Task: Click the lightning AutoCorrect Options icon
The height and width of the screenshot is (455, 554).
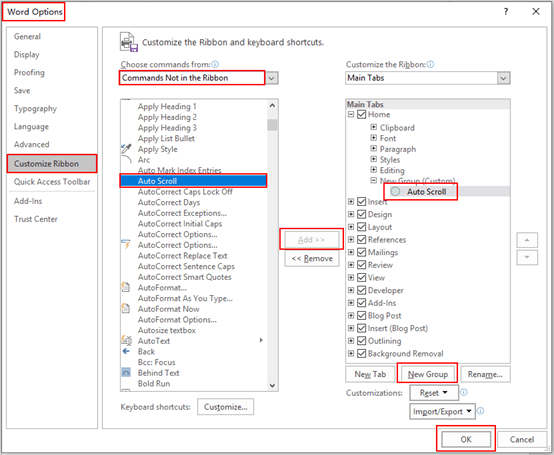Action: pyautogui.click(x=126, y=244)
